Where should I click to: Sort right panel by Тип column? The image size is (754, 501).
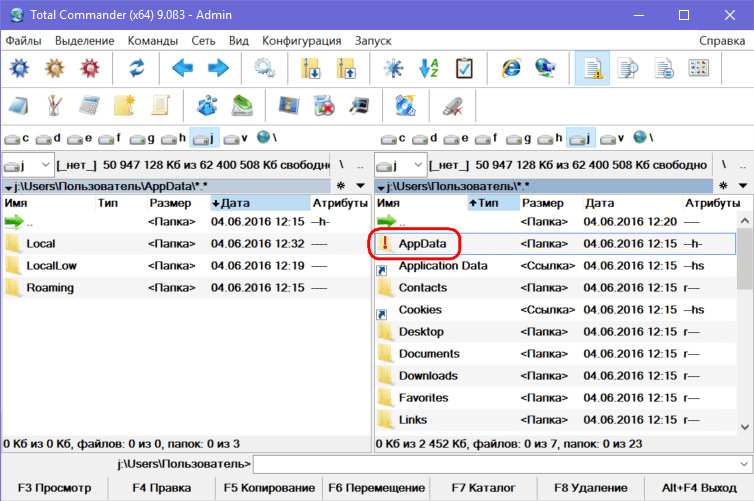493,203
